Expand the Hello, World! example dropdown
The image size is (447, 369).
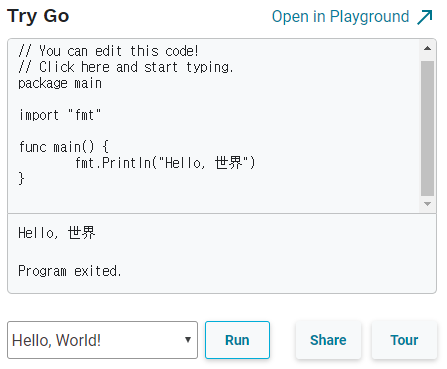click(x=102, y=340)
